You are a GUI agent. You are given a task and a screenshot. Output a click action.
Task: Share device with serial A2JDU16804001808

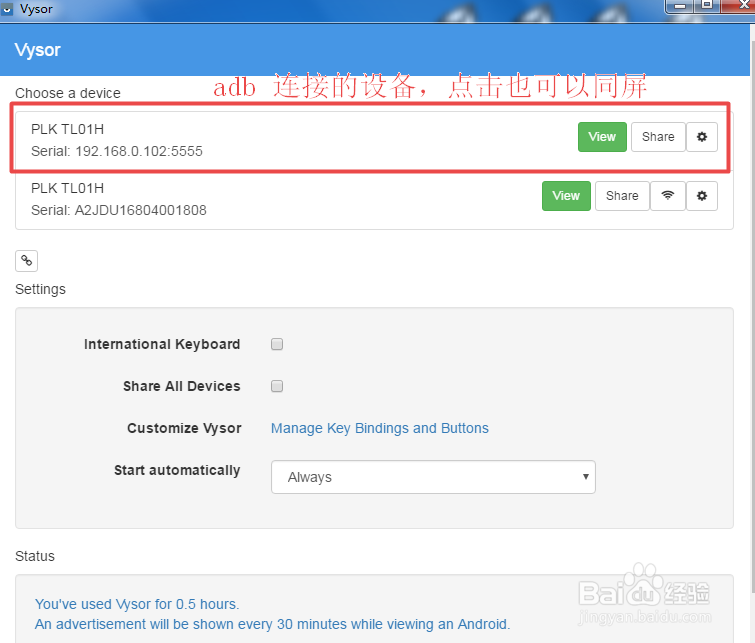622,196
